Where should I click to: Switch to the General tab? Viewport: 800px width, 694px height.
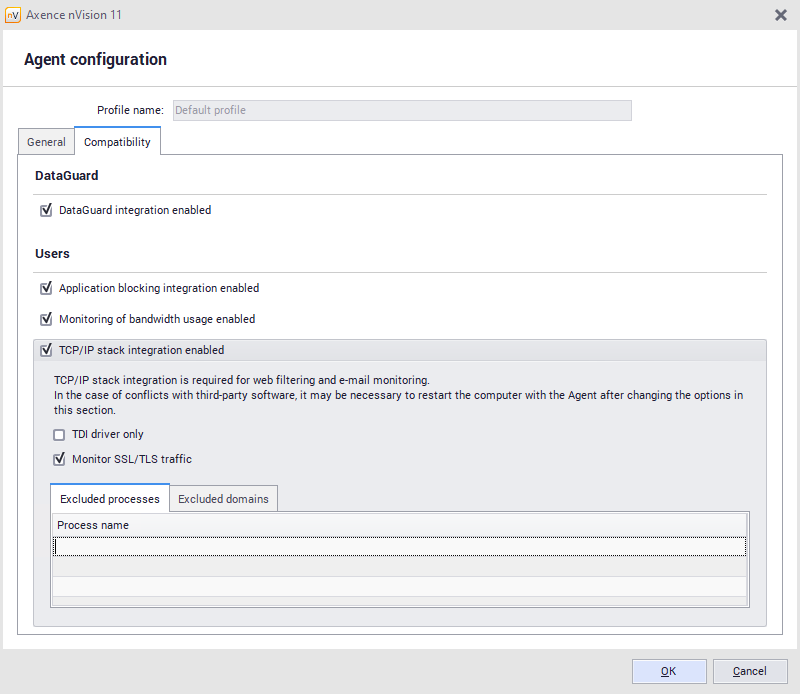pos(46,142)
